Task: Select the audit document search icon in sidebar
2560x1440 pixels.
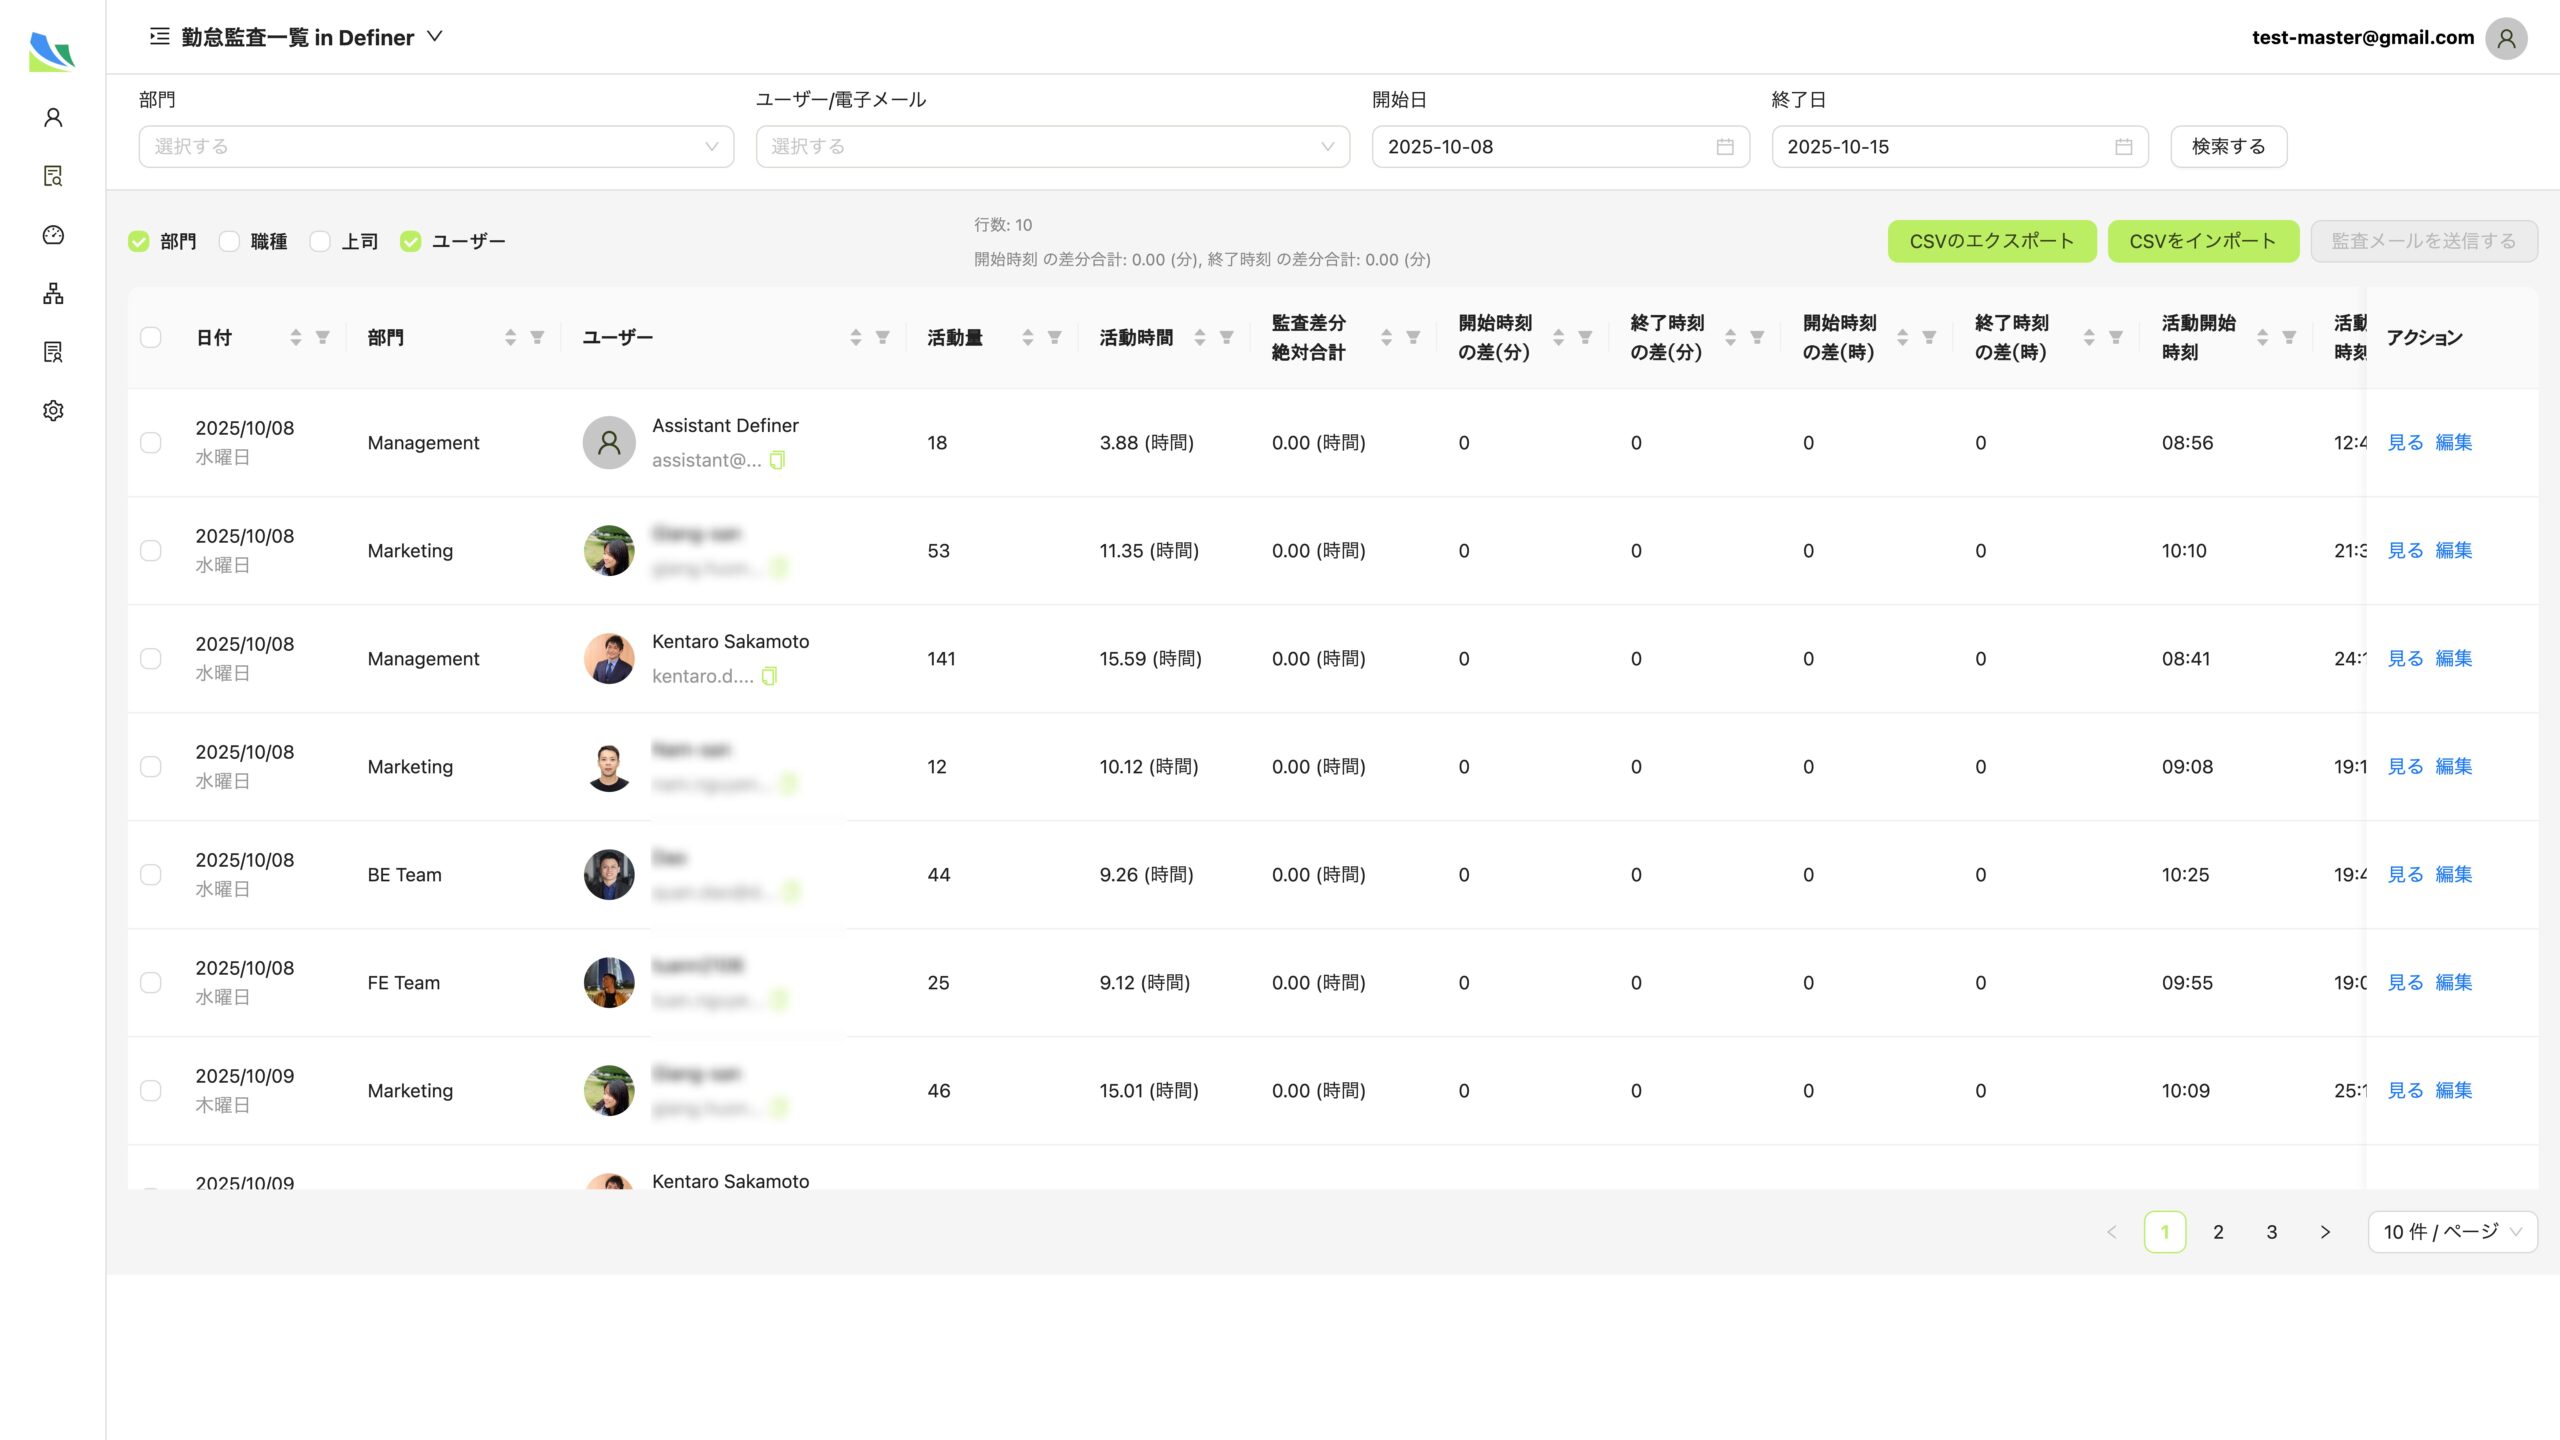Action: (x=53, y=176)
